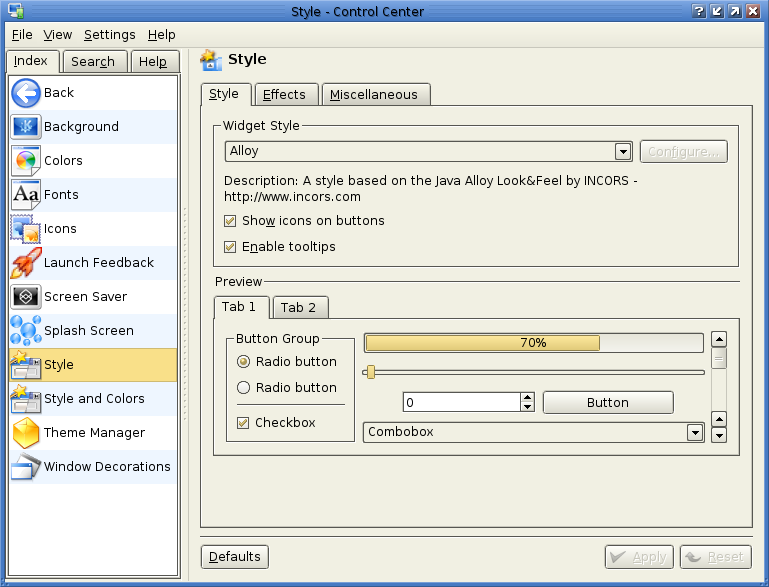Click the preview scrollbar thumb
The height and width of the screenshot is (587, 769).
coord(719,358)
